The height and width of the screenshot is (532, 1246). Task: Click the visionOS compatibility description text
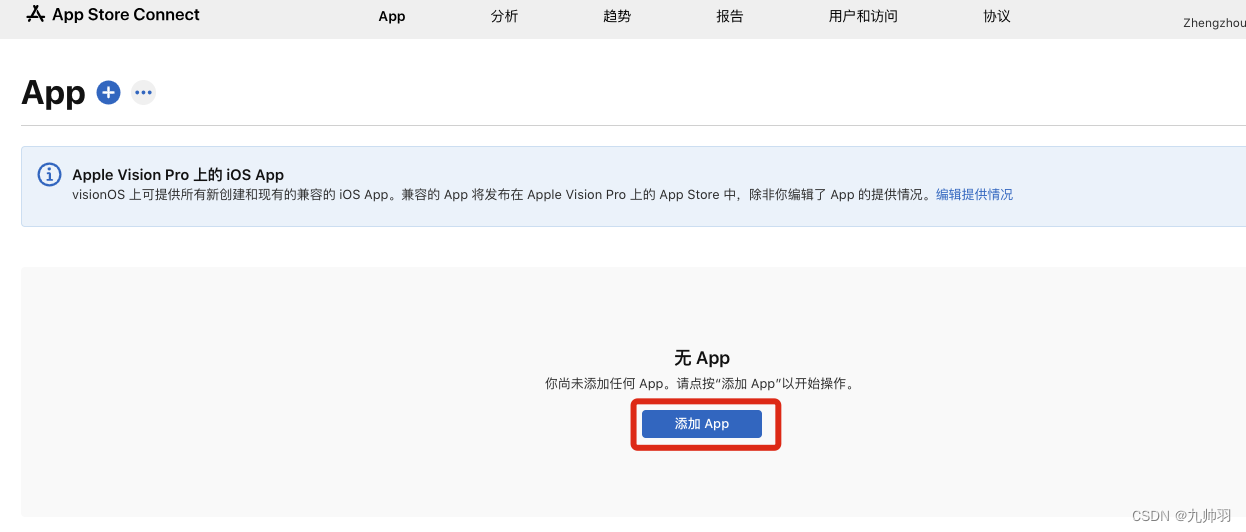pos(502,195)
